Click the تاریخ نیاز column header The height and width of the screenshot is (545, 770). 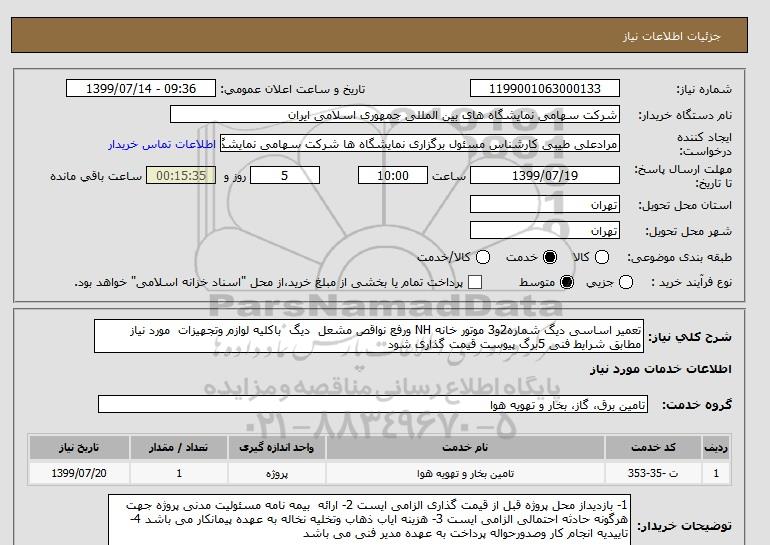click(79, 447)
